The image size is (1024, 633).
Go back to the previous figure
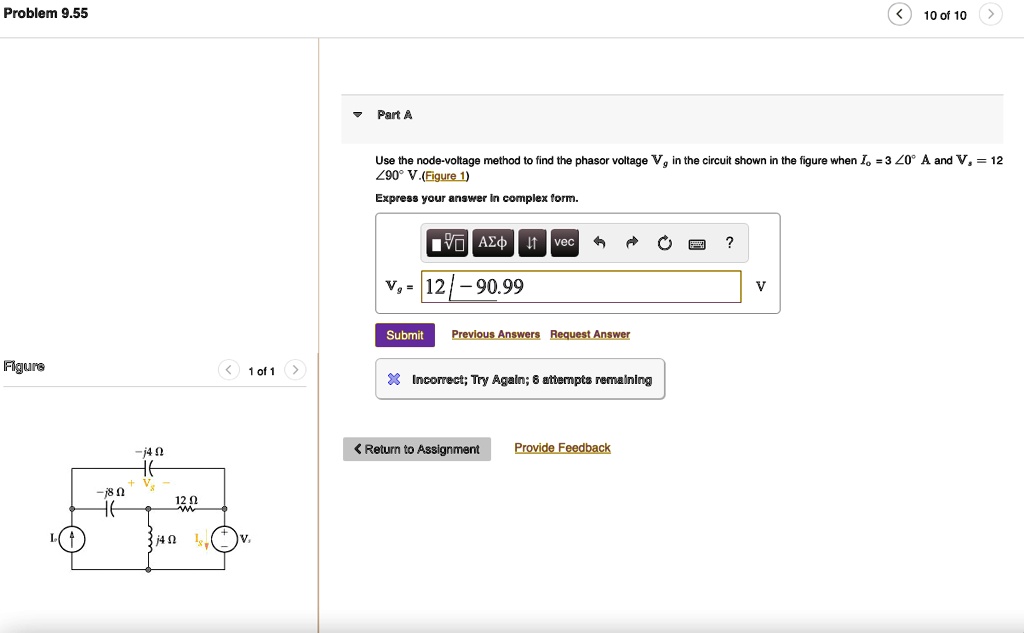(x=228, y=369)
